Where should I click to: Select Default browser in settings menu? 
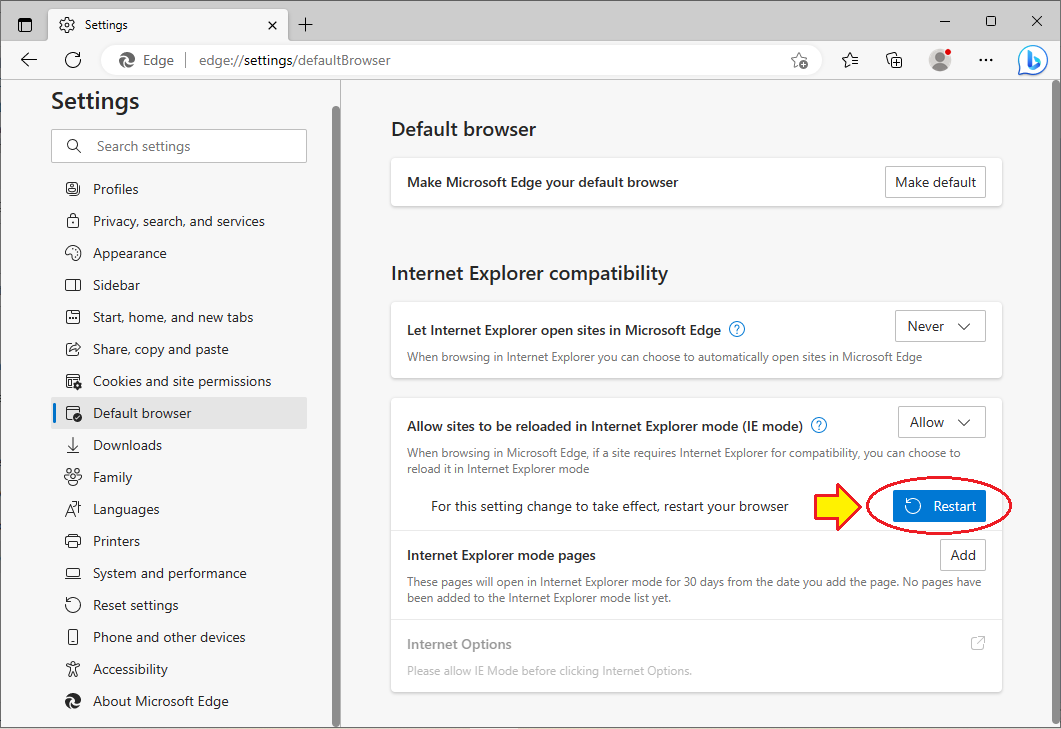pos(179,413)
